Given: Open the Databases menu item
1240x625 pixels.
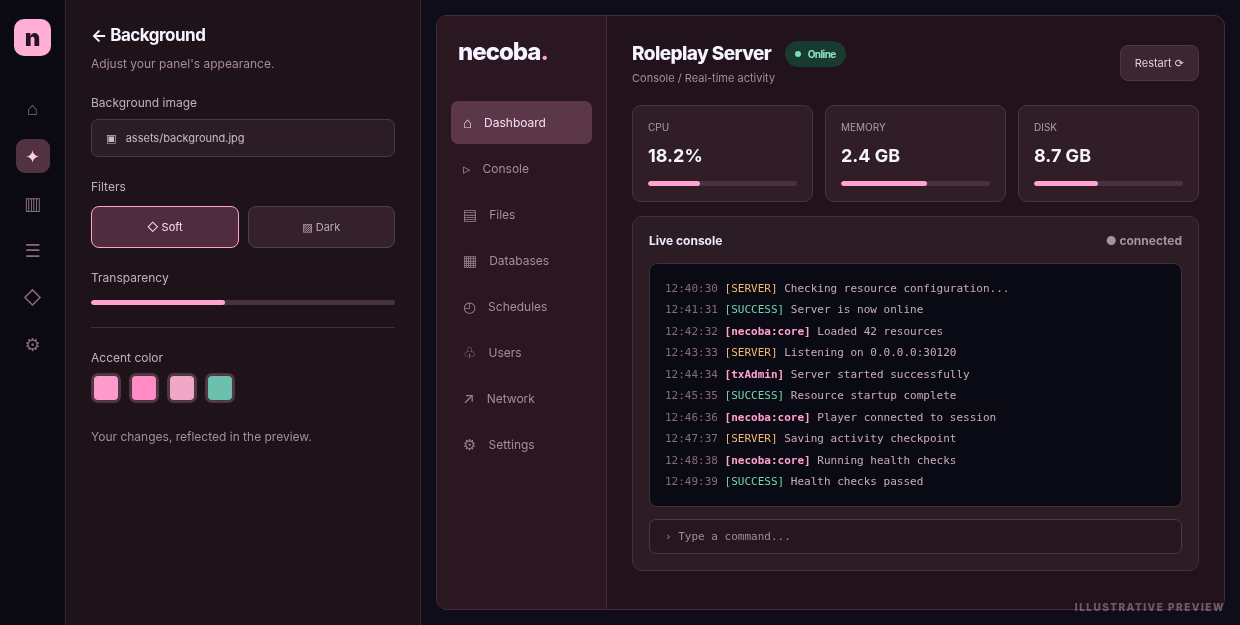Looking at the screenshot, I should point(521,261).
